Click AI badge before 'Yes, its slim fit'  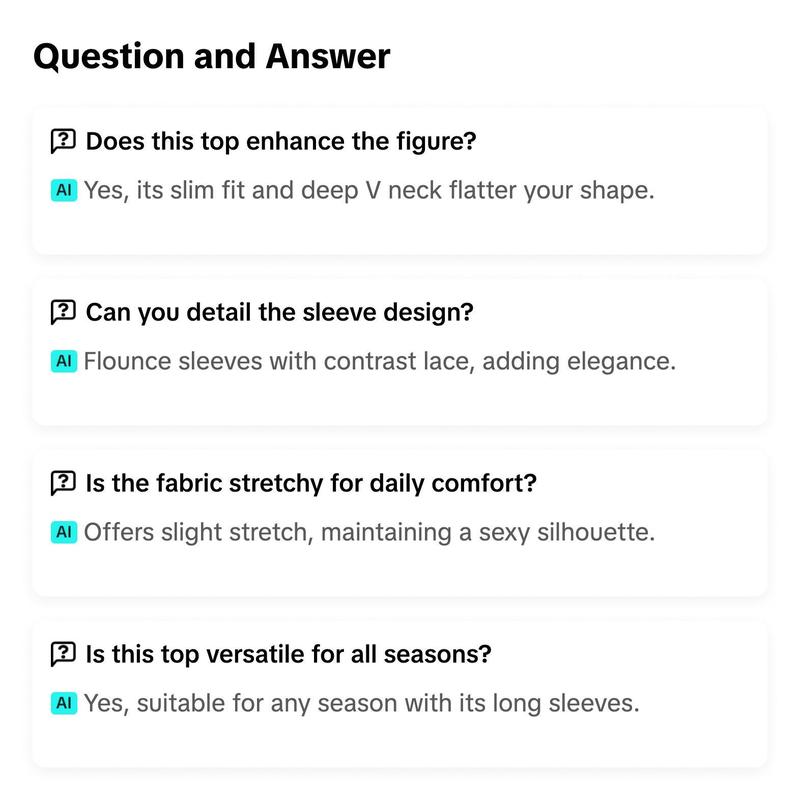point(64,190)
